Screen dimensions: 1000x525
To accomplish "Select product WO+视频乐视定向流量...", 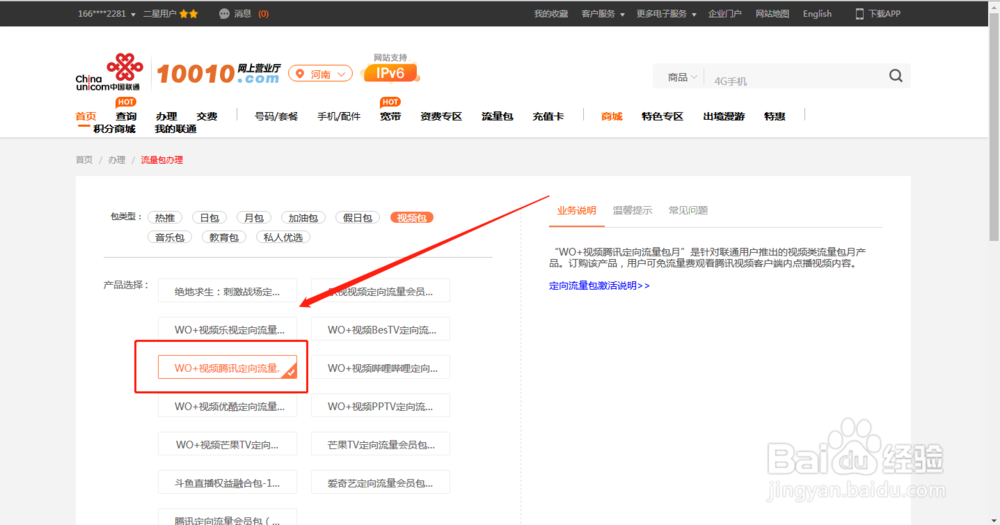I will [x=228, y=329].
